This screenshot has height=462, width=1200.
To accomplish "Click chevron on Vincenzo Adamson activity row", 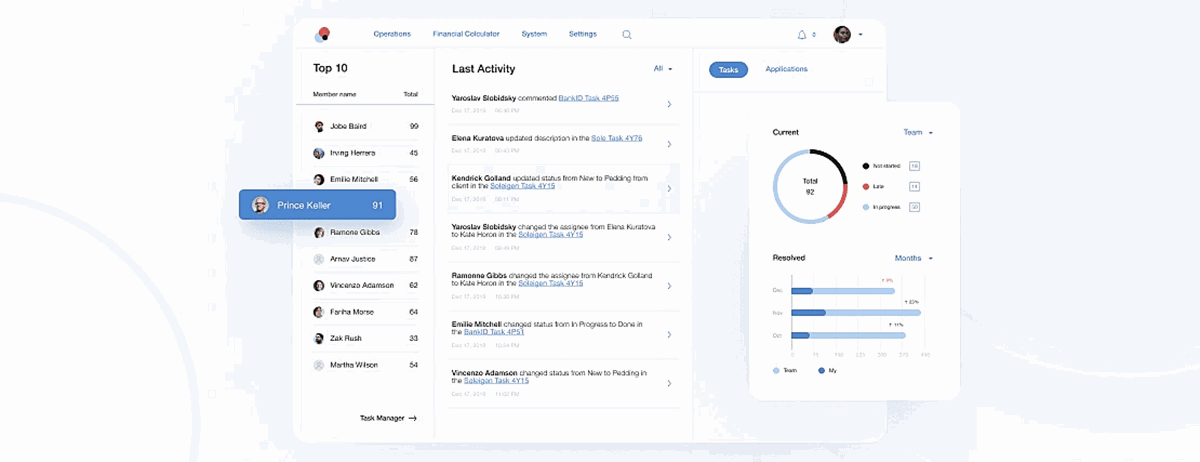I will 669,382.
